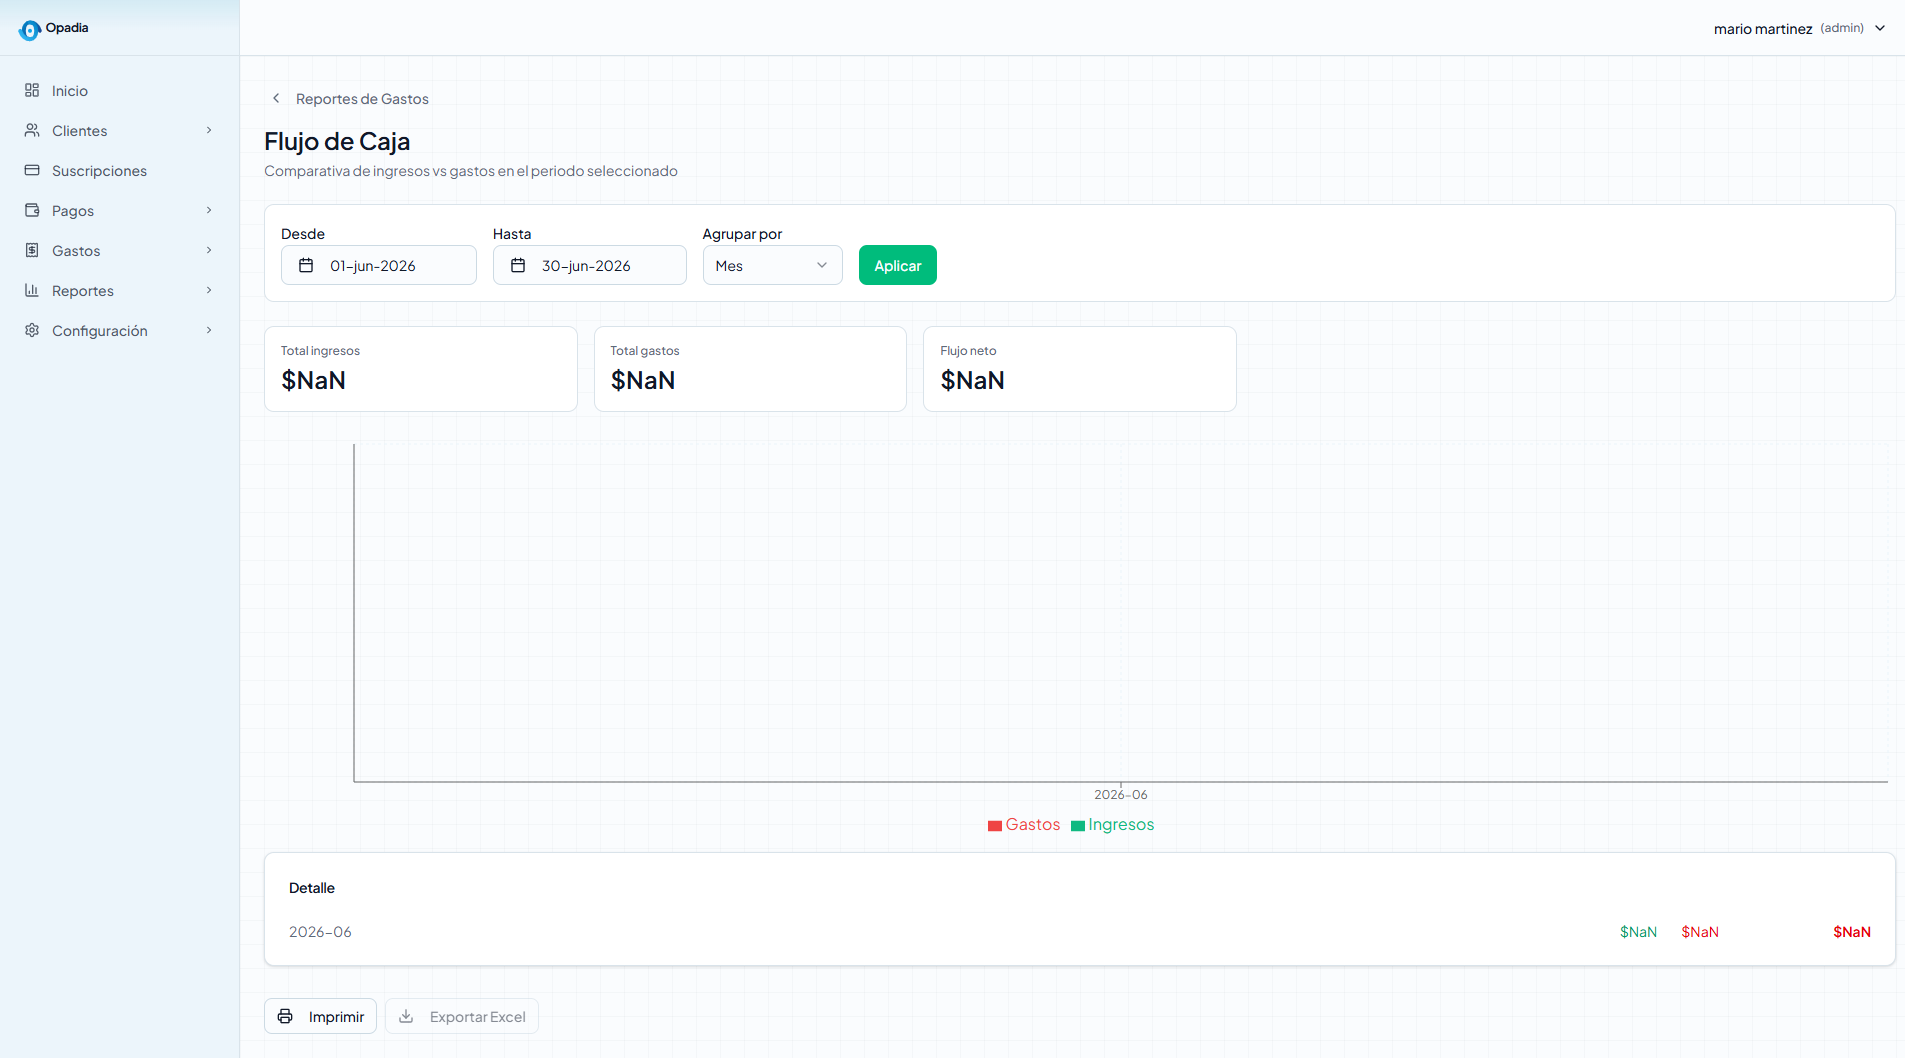Click the Aplicar button
1905x1058 pixels.
pyautogui.click(x=897, y=265)
